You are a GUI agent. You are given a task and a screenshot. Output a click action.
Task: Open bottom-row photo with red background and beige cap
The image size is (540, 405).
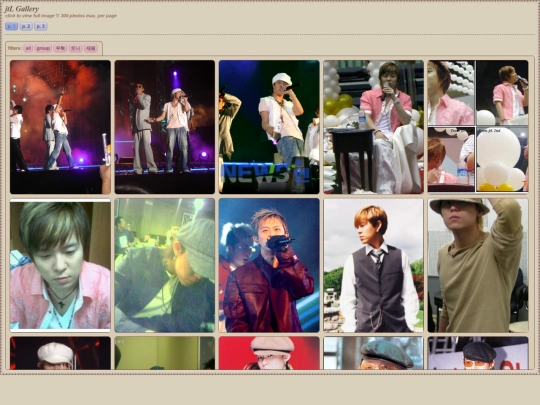coord(269,353)
